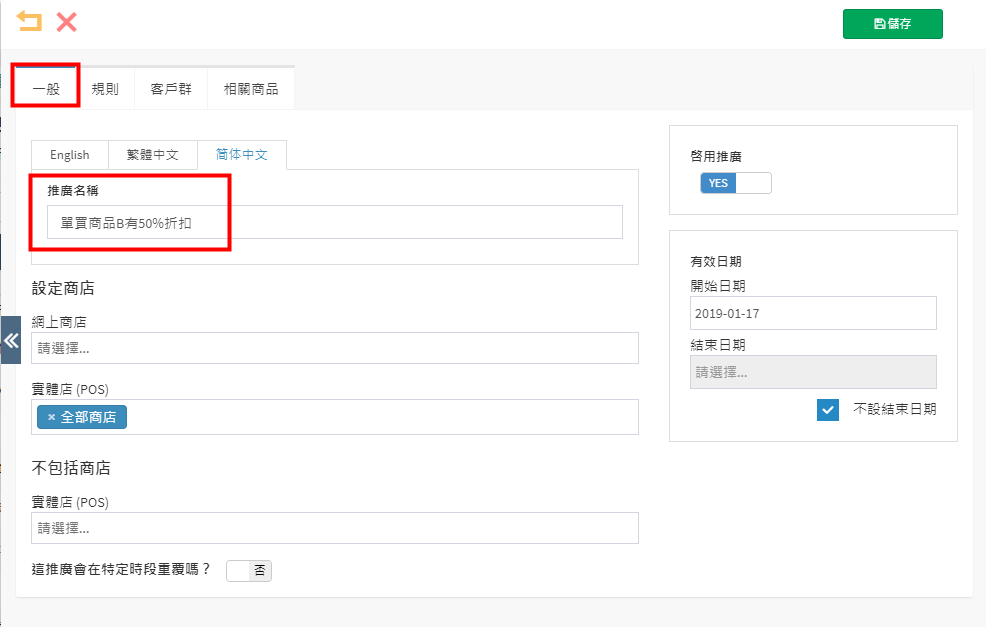Uncheck the 不設結束日期 checkbox
The height and width of the screenshot is (627, 986).
828,409
